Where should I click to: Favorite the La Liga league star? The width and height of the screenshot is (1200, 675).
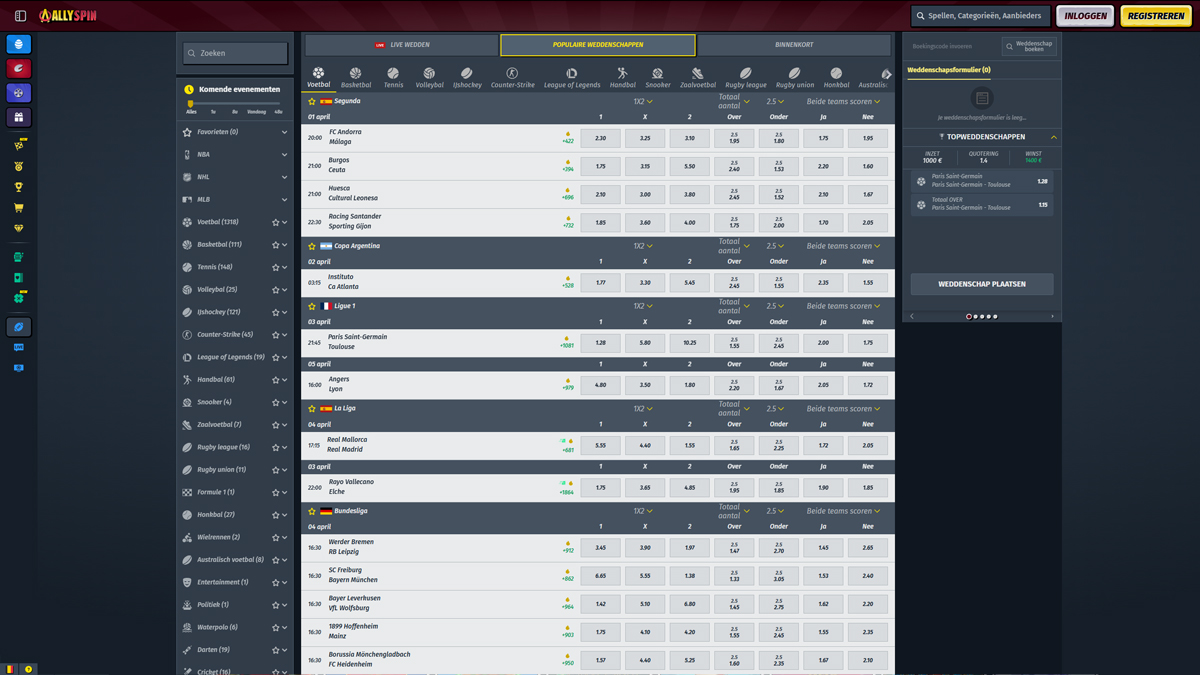[312, 408]
